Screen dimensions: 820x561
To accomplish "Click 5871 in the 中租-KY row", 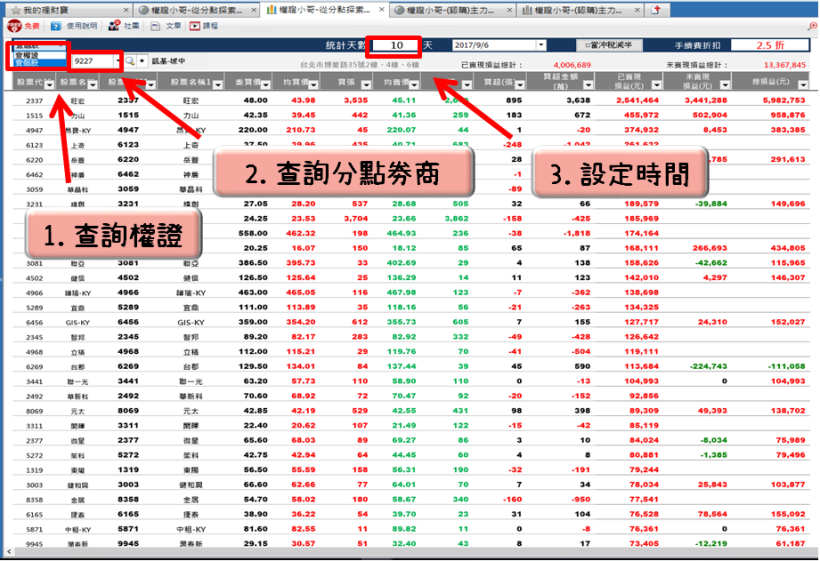I will tap(35, 530).
